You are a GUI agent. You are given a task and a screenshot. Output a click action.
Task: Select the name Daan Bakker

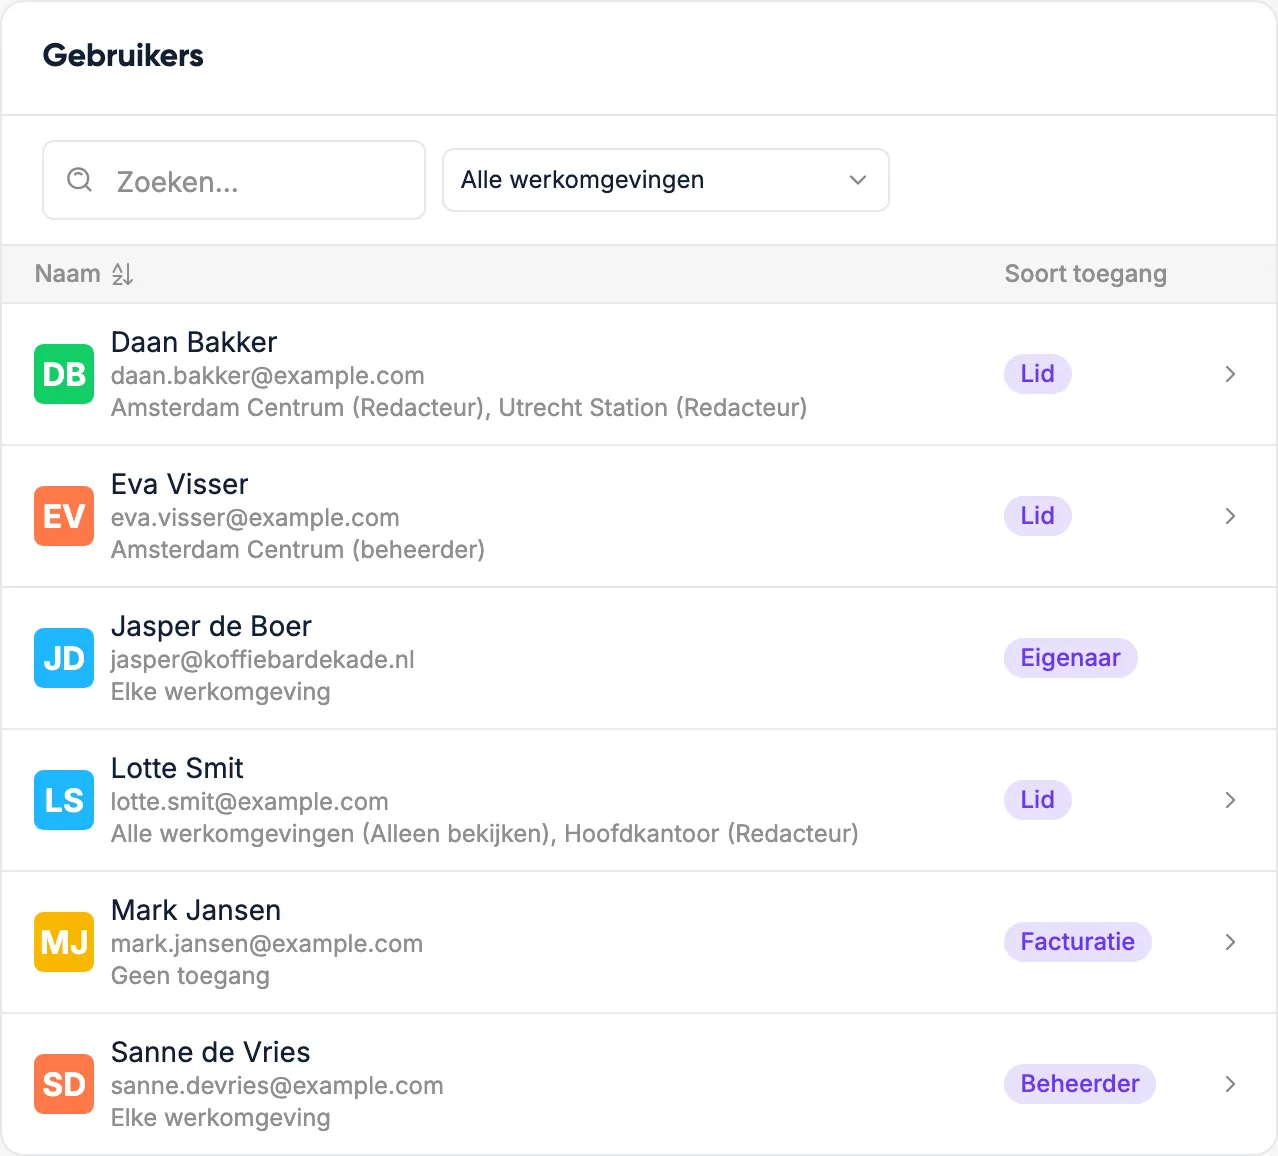[194, 342]
